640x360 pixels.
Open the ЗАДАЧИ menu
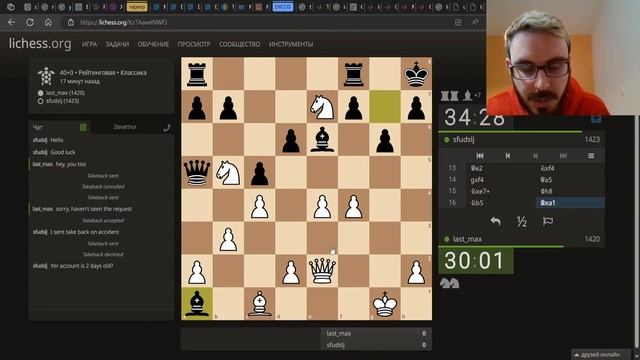117,44
